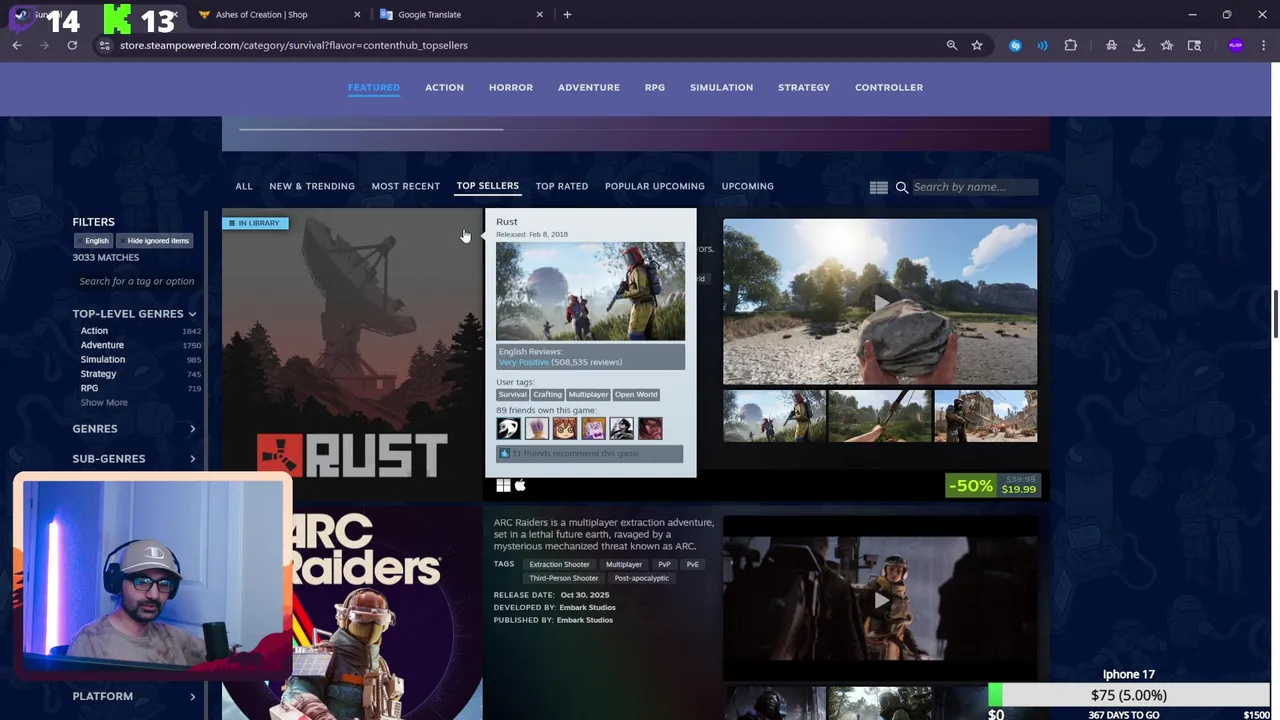The width and height of the screenshot is (1280, 720).
Task: Open developer Embark Studios link
Action: pyautogui.click(x=588, y=607)
